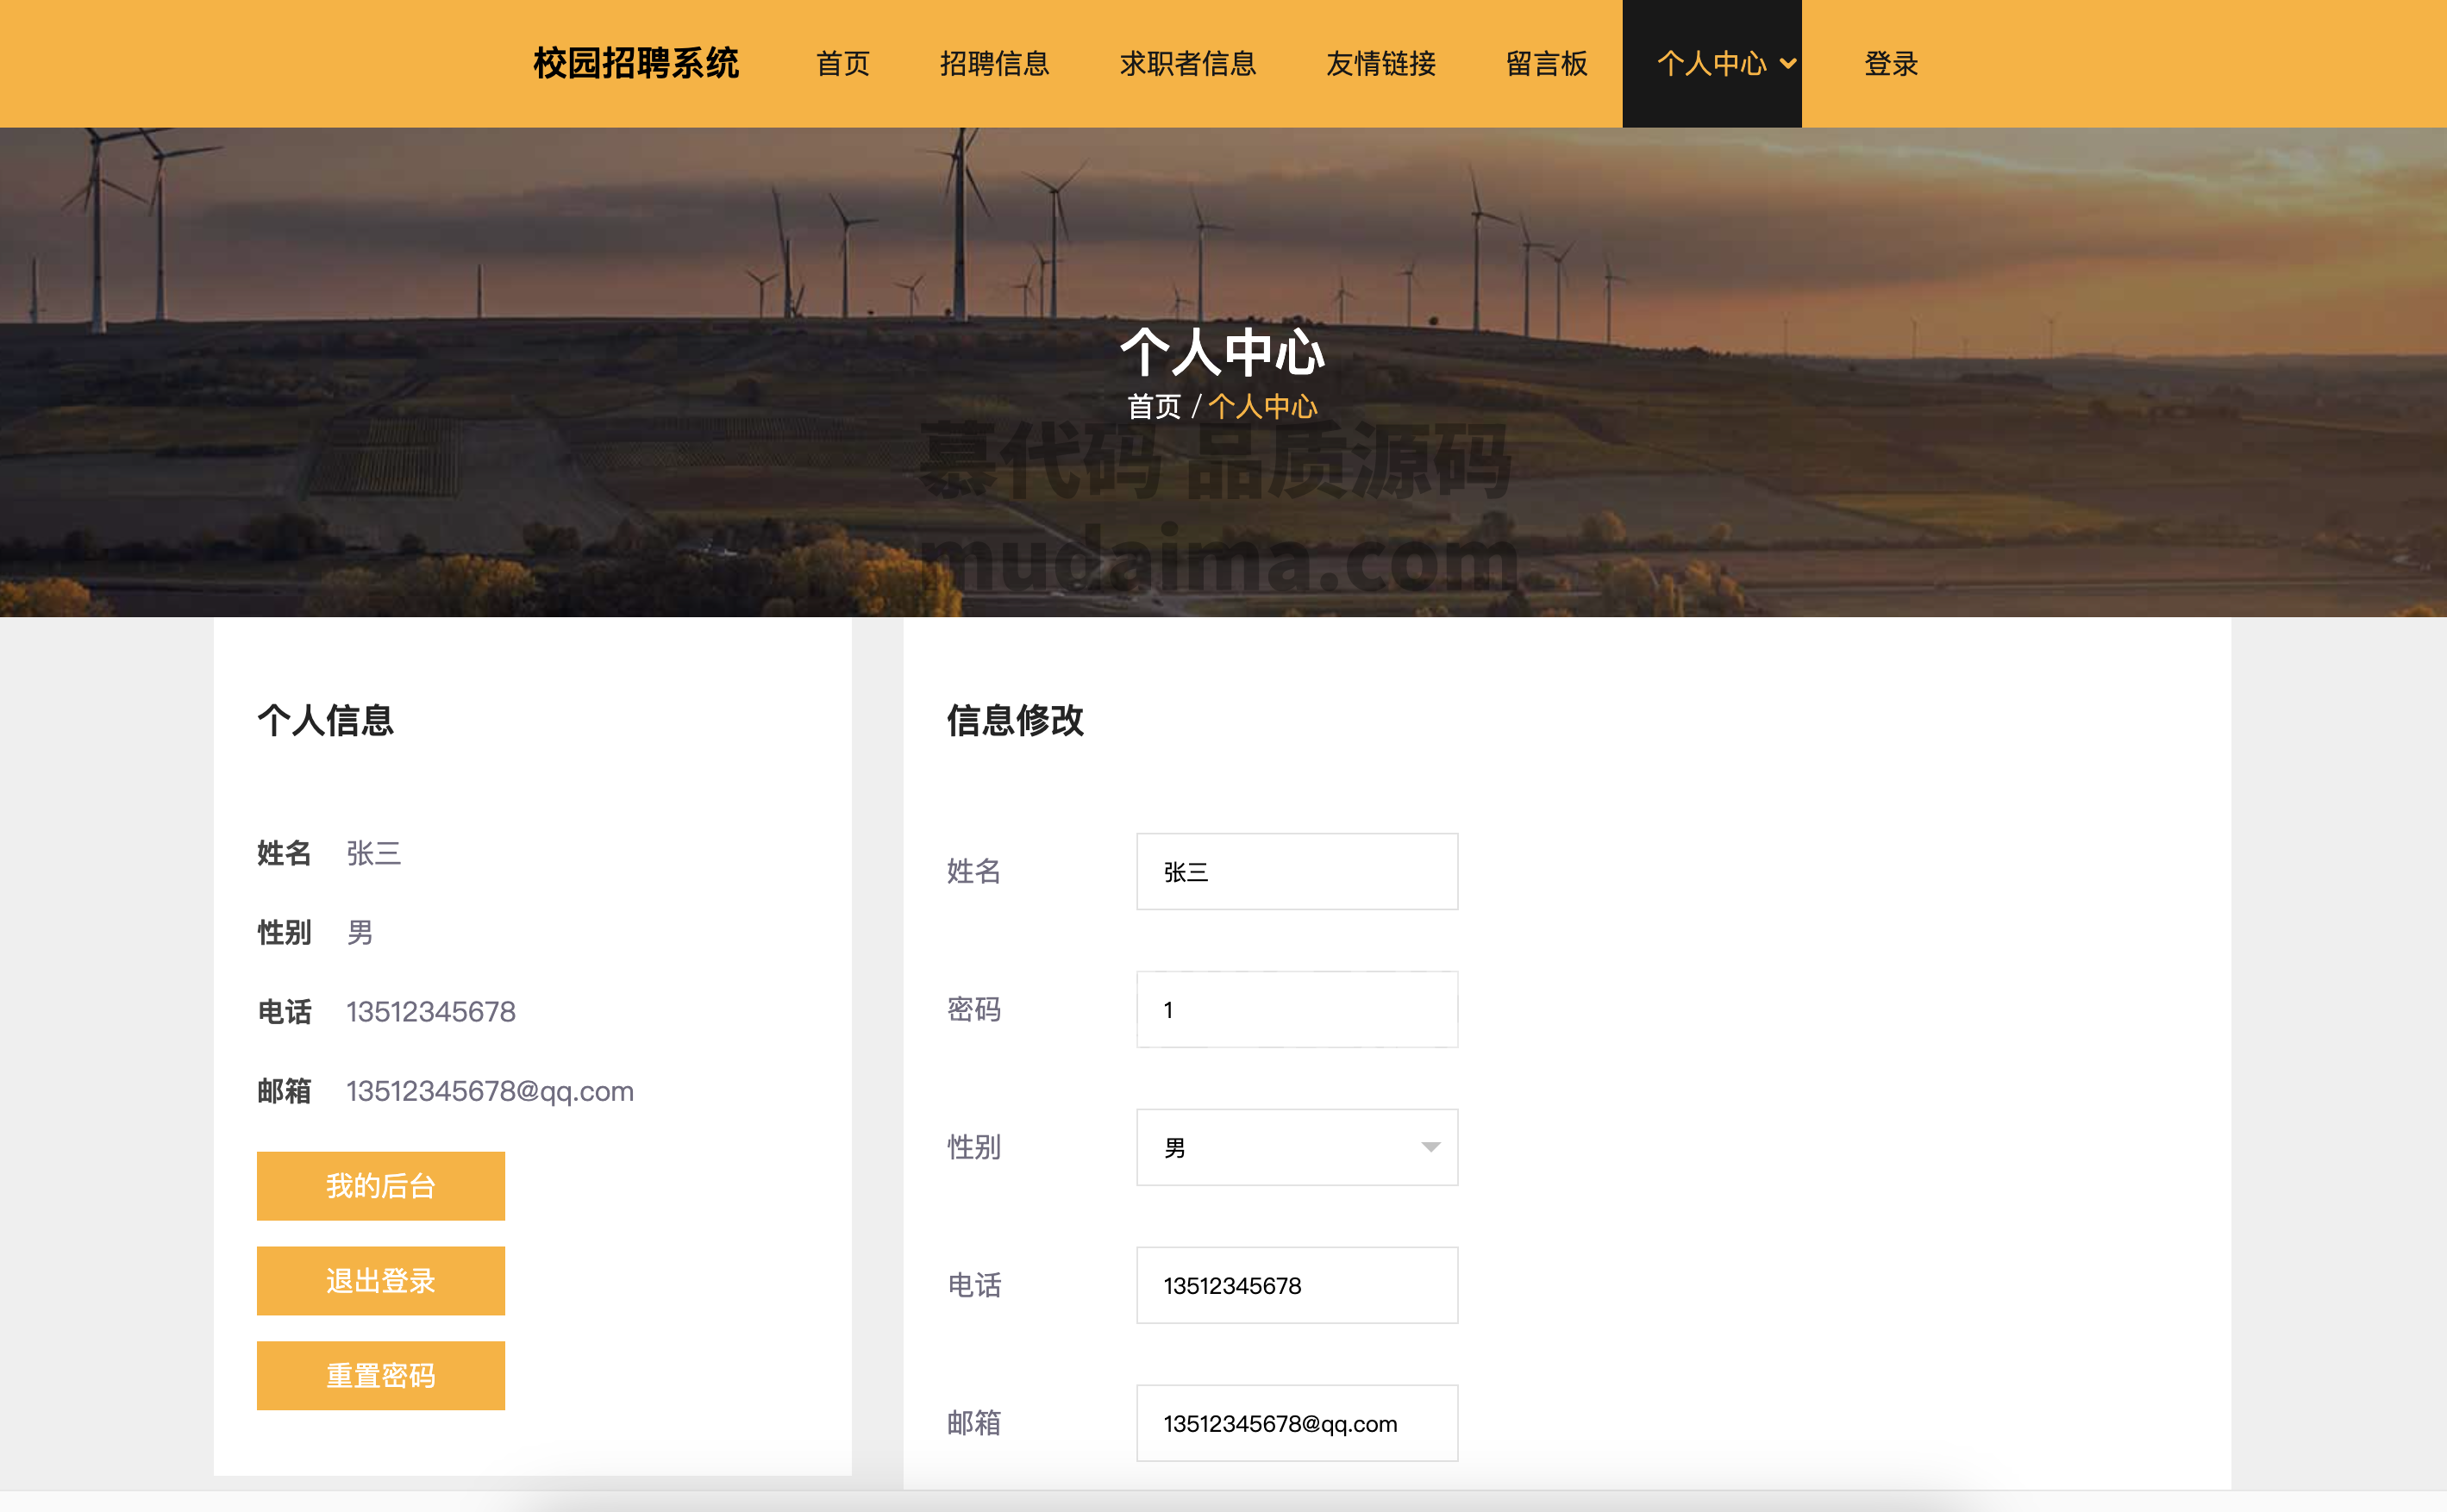
Task: Click phone value 13512345678 in 个人信息 panel
Action: (431, 1012)
